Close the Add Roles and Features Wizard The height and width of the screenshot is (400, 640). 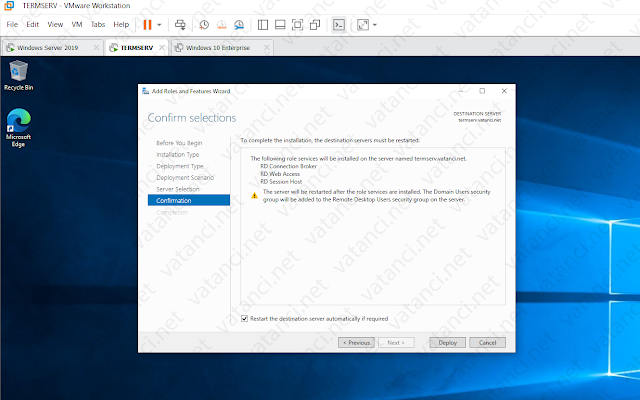tap(504, 91)
